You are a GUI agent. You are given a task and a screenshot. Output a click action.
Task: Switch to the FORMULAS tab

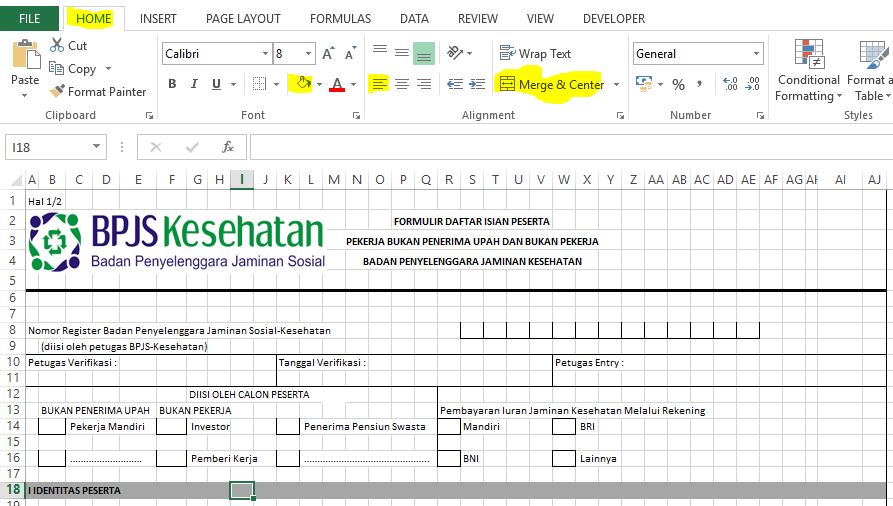[x=341, y=19]
